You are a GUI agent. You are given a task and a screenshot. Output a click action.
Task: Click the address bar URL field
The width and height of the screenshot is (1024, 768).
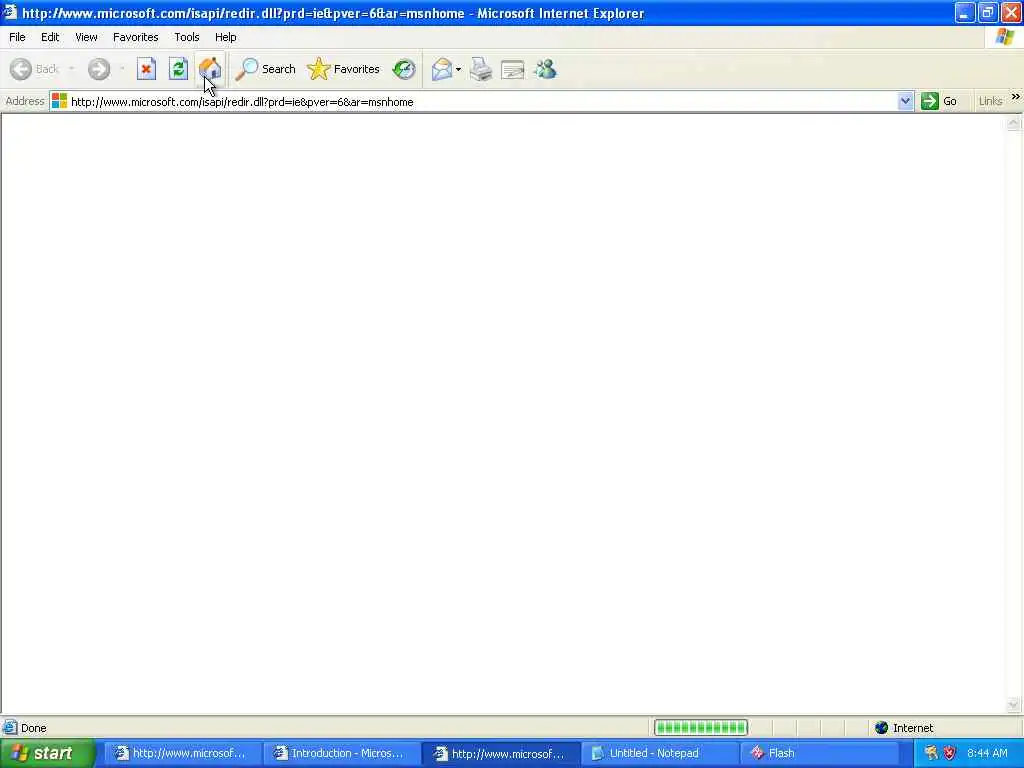point(482,101)
